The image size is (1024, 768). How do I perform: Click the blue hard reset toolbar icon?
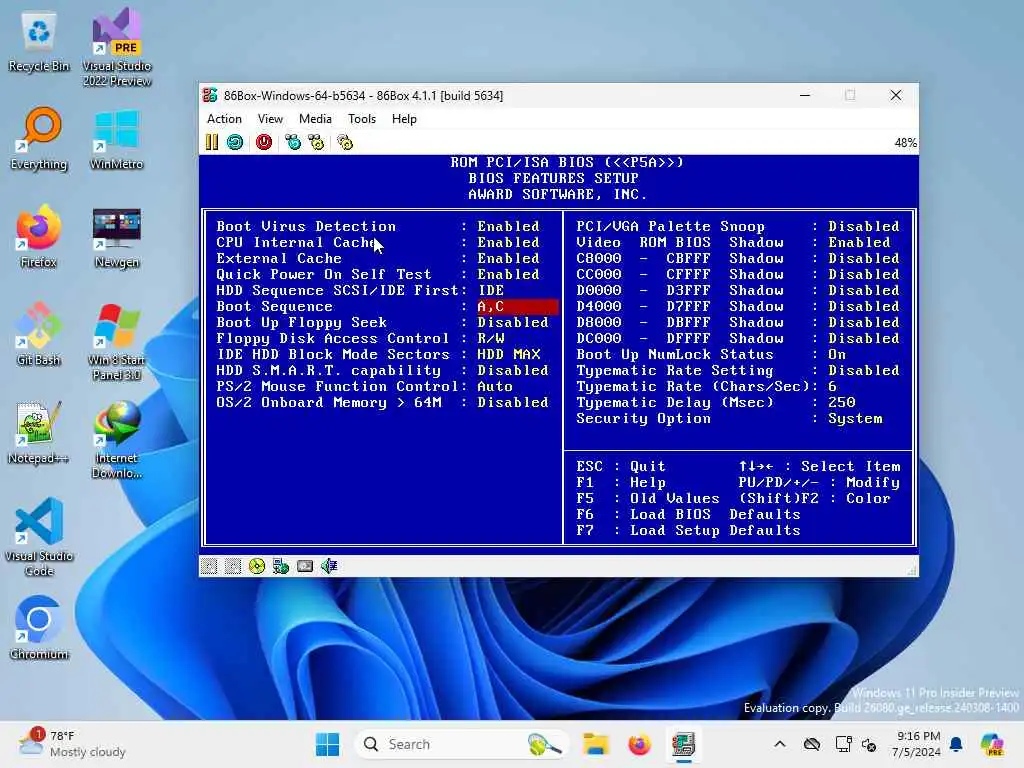coord(235,142)
